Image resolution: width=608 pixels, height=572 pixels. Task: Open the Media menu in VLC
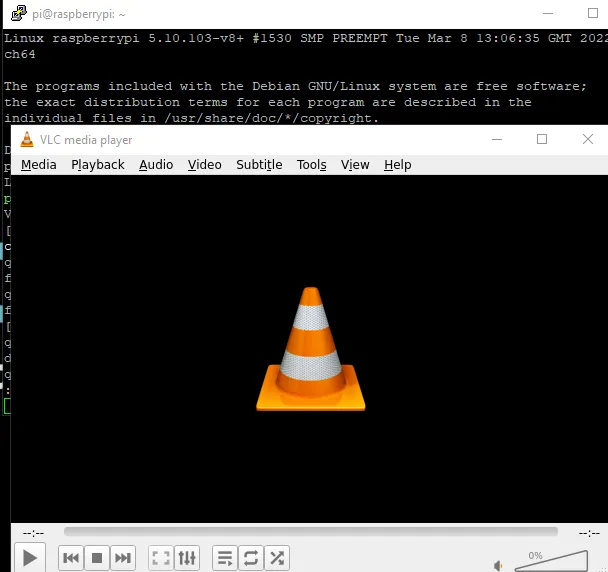(x=38, y=165)
